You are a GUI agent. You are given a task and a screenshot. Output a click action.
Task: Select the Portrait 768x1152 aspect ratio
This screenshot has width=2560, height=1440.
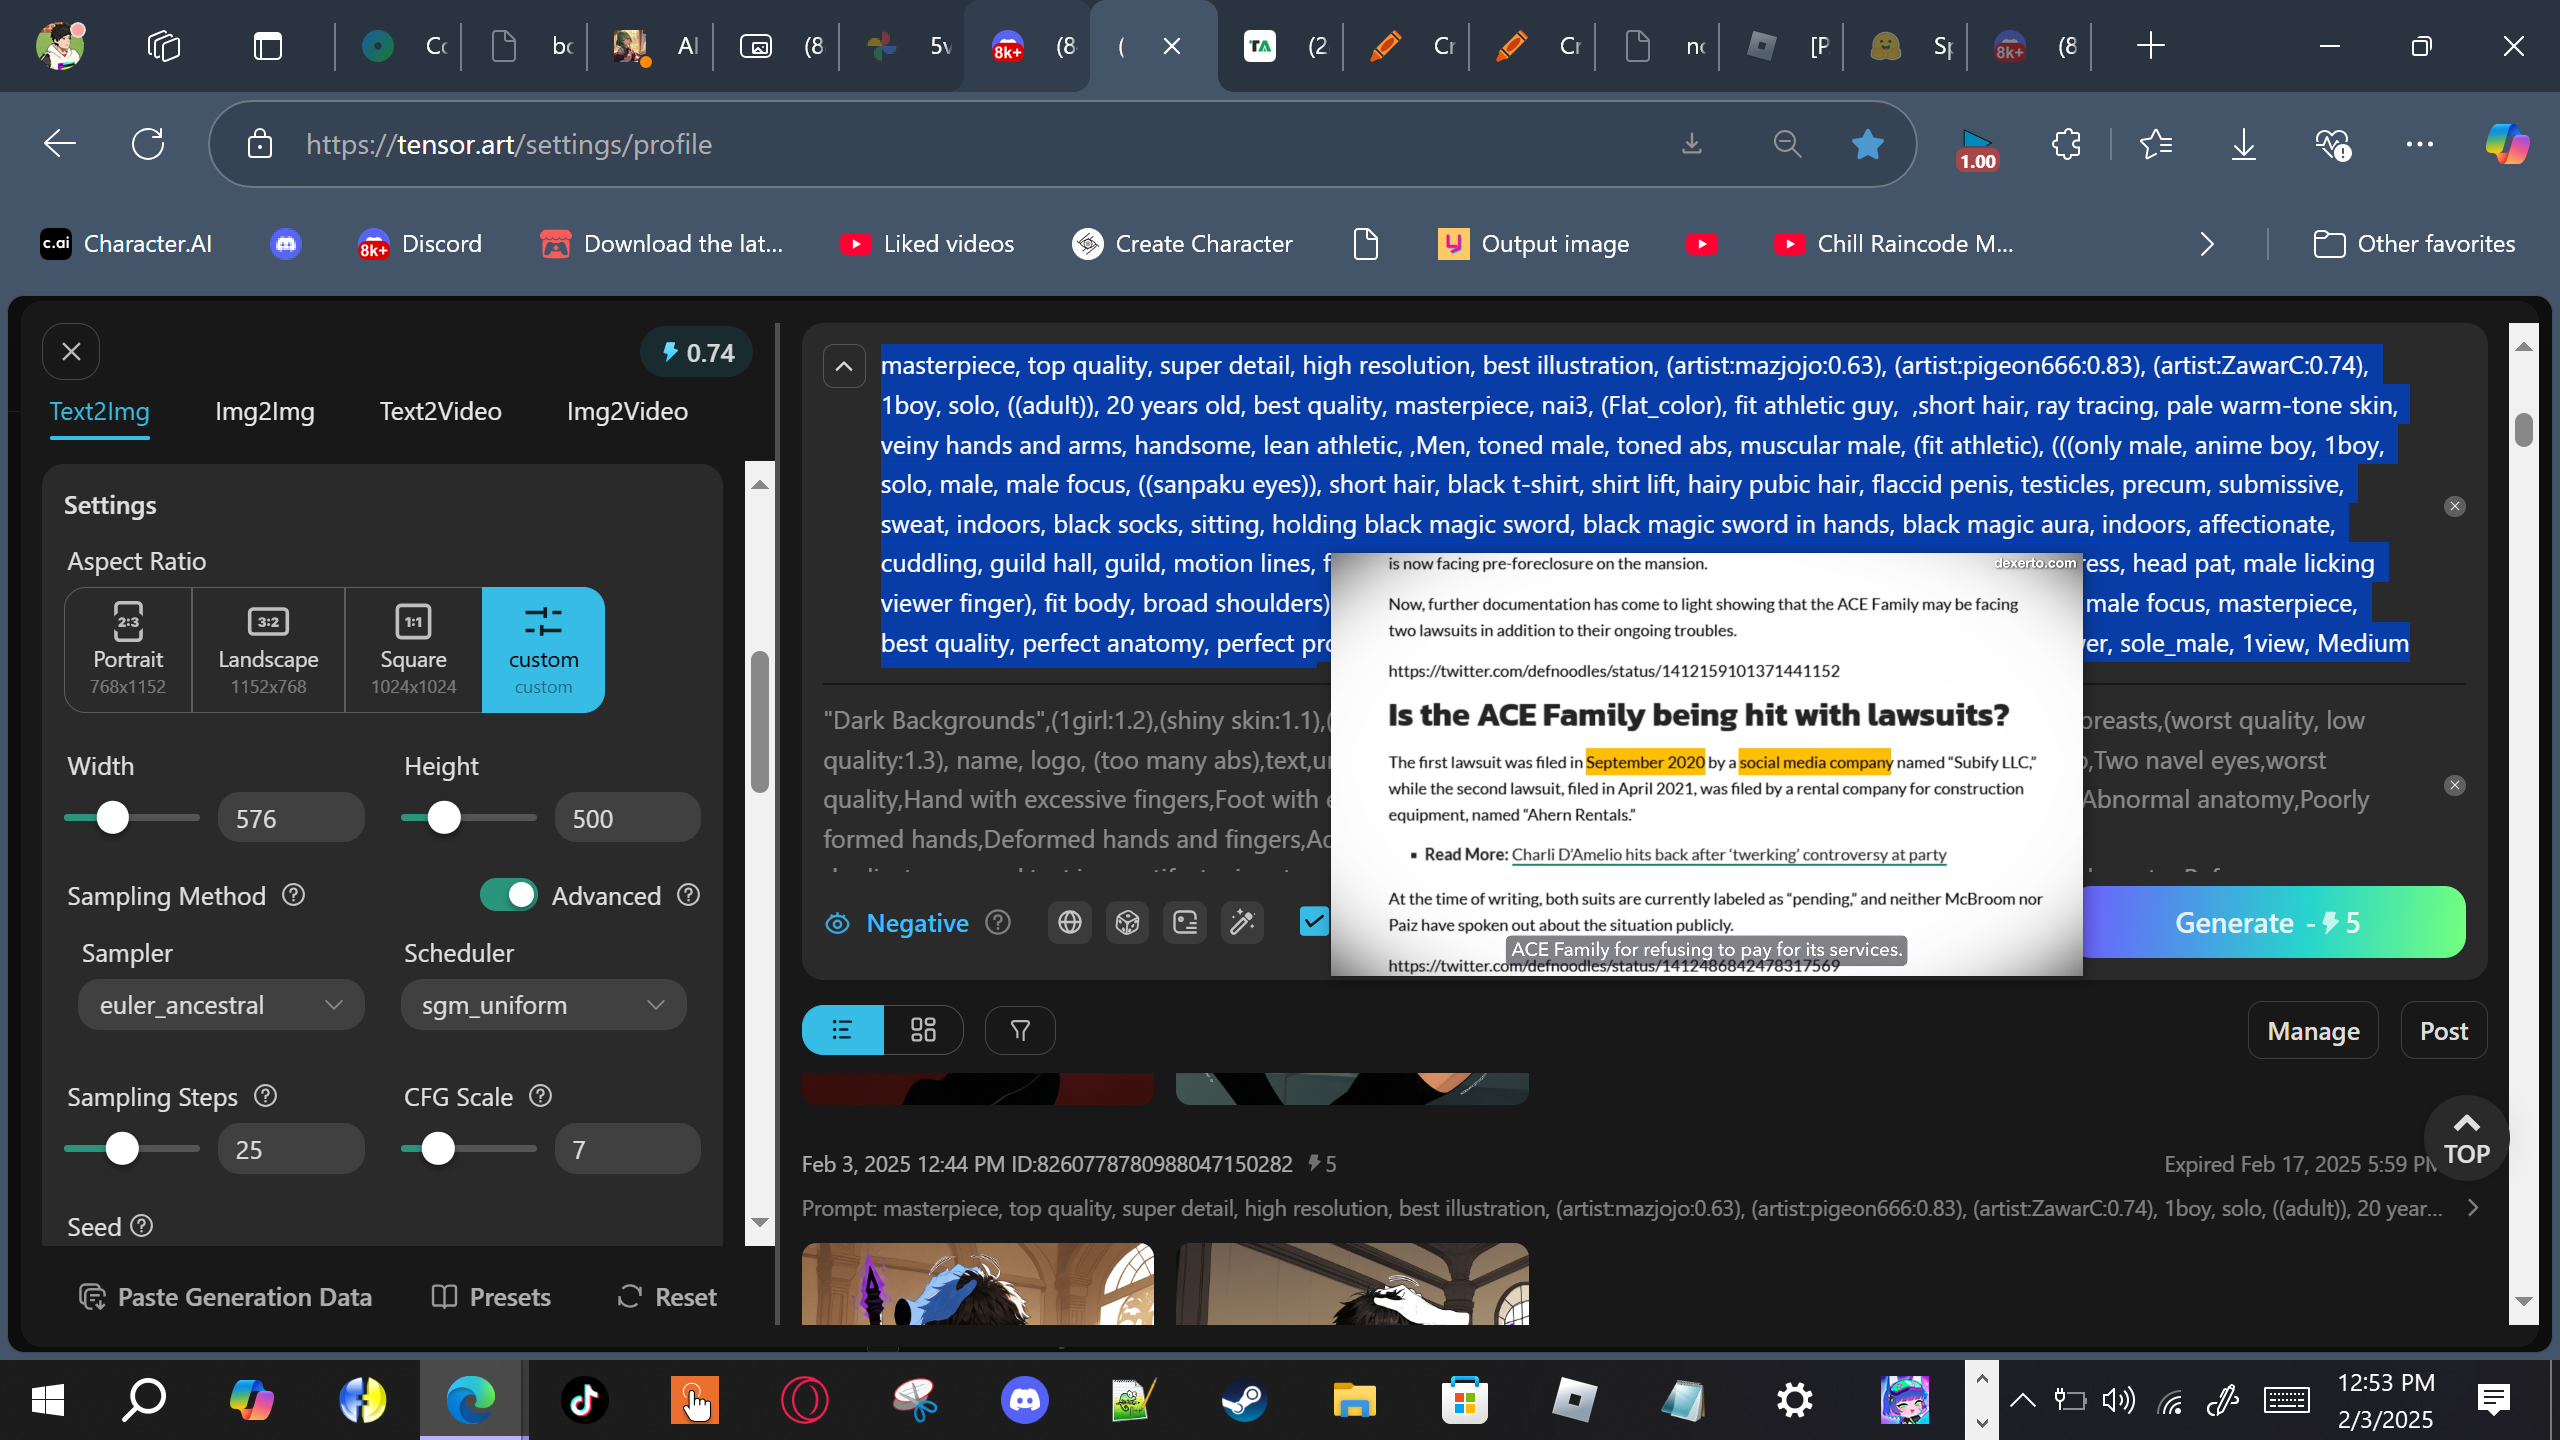128,649
